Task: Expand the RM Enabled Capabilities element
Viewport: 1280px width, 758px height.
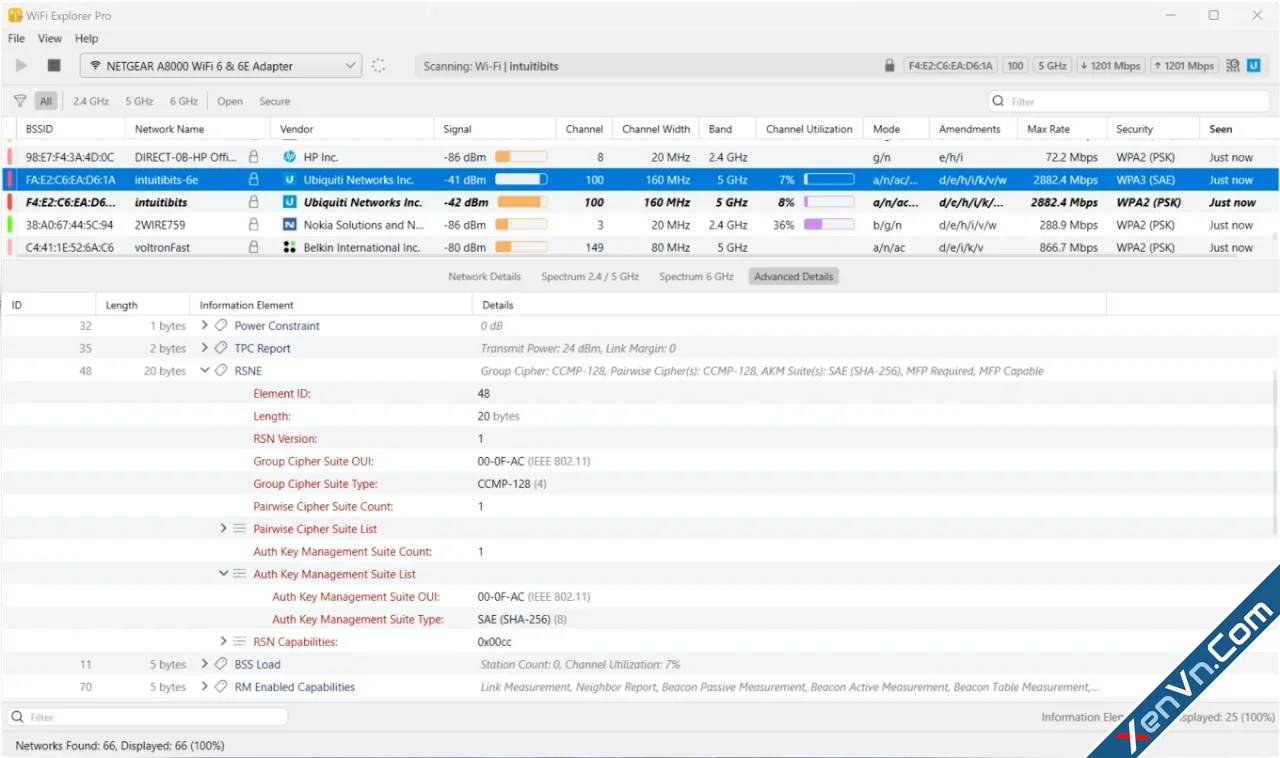Action: (x=205, y=686)
